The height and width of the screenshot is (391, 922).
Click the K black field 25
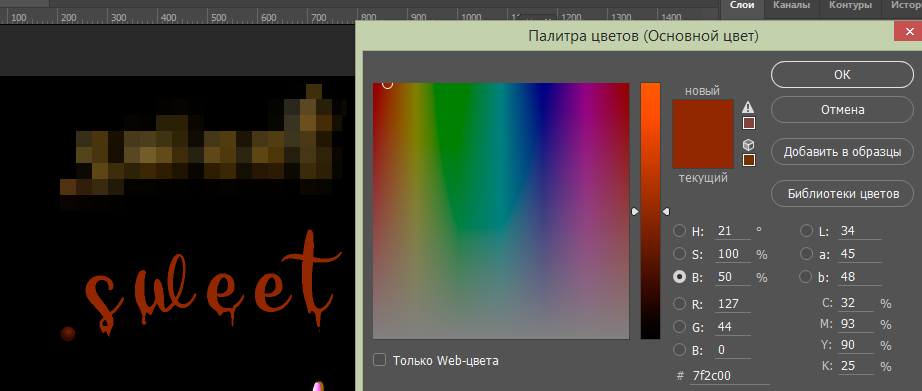point(856,366)
